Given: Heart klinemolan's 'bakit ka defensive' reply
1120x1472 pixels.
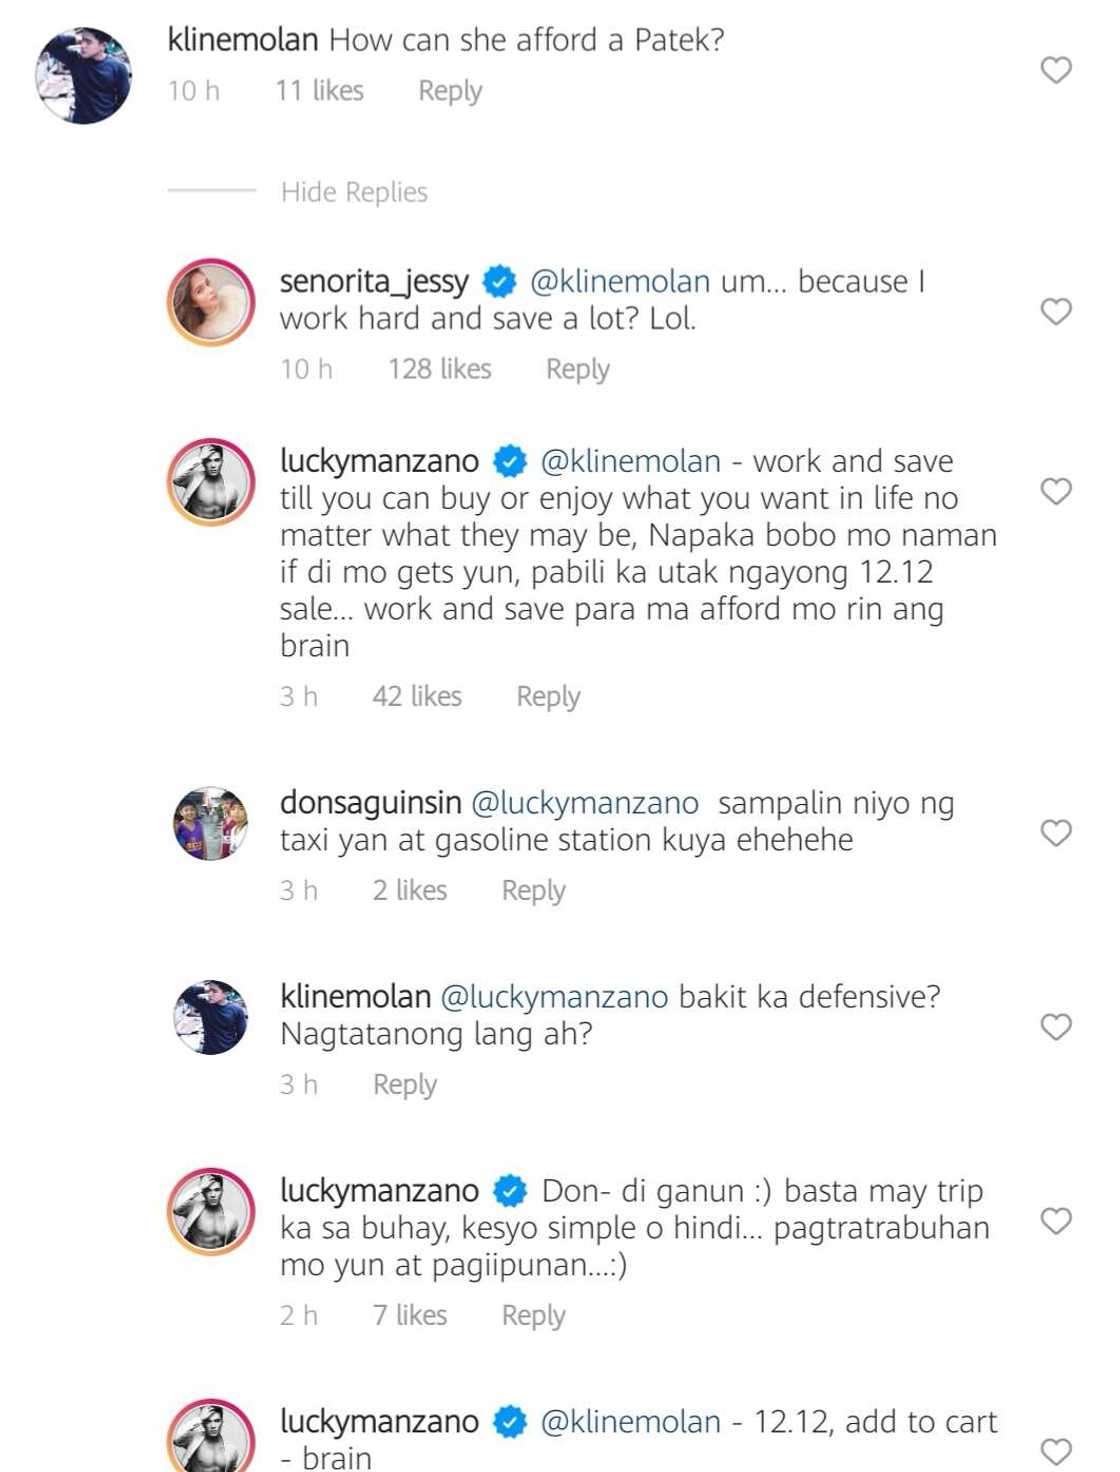Looking at the screenshot, I should click(1056, 1027).
